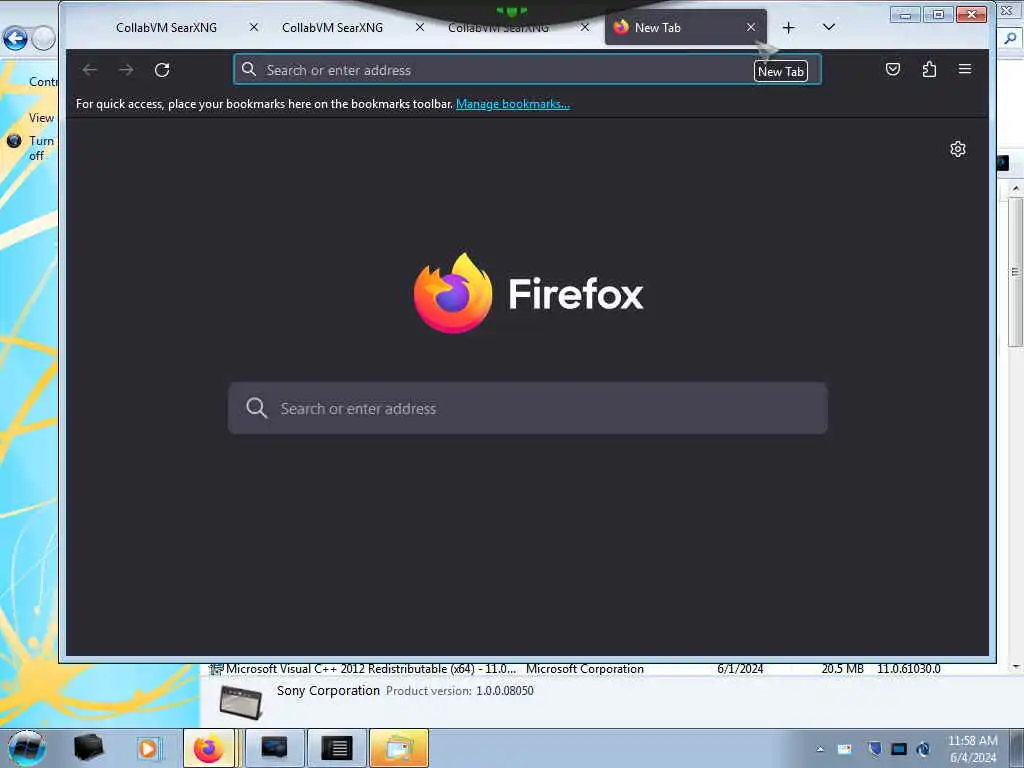Focus the center page search box
The height and width of the screenshot is (768, 1024).
528,408
